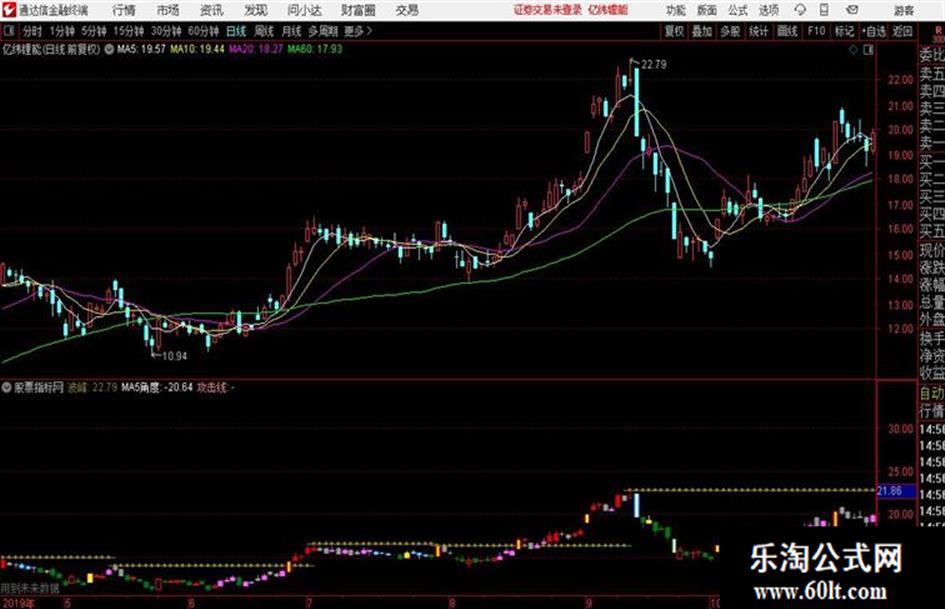
Task: Select the 月线 monthly period
Action: coord(292,31)
